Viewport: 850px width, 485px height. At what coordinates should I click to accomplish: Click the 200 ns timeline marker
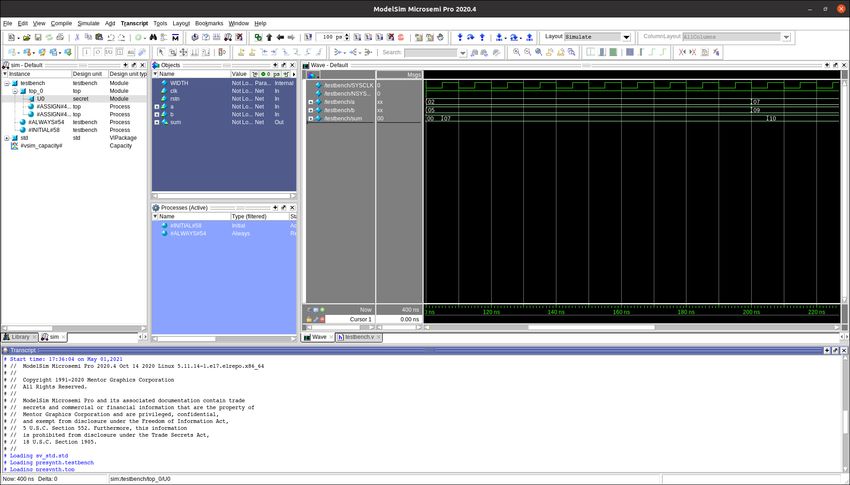tap(751, 312)
